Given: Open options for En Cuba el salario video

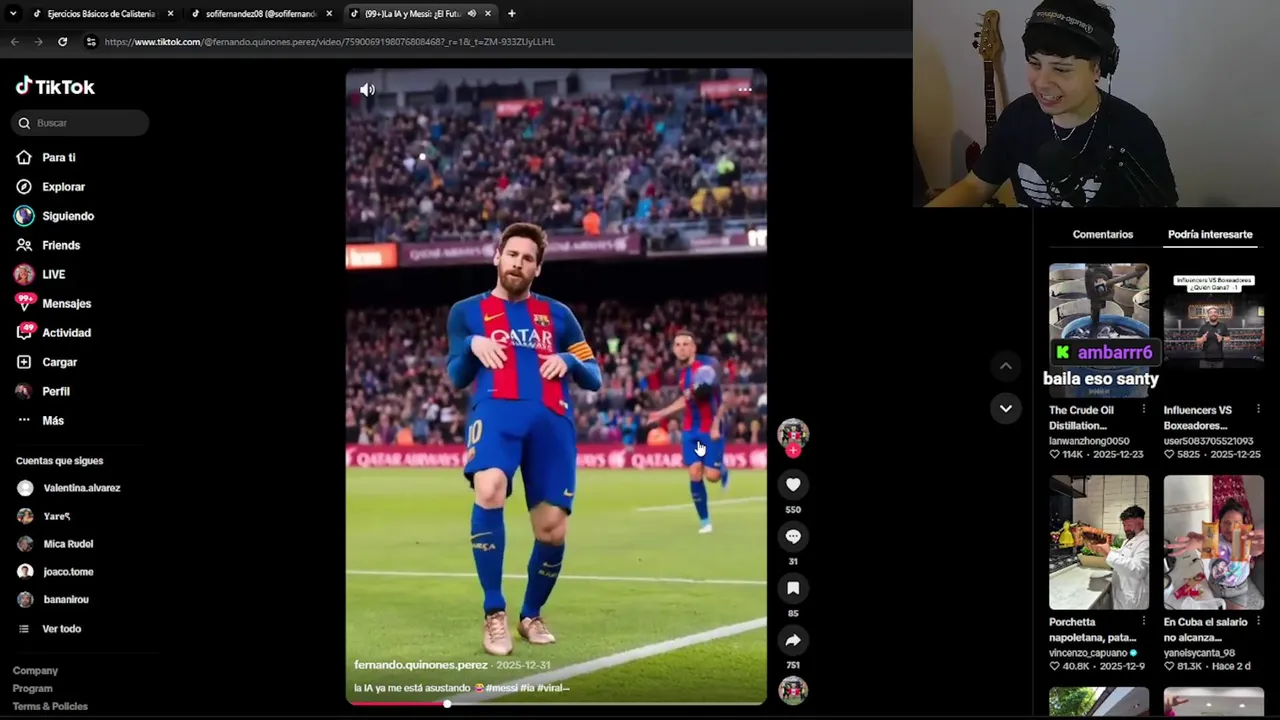Looking at the screenshot, I should 1258,622.
